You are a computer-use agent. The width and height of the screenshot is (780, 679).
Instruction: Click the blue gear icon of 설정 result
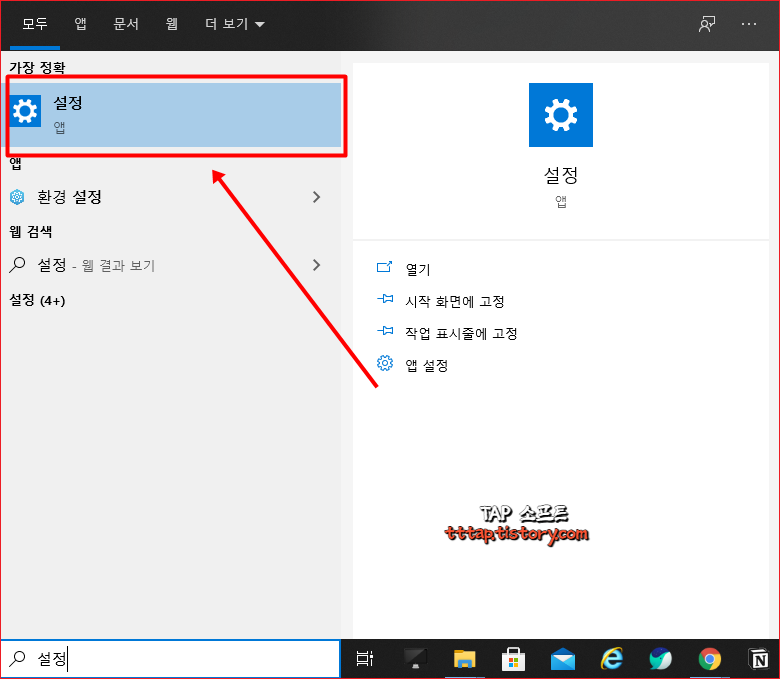(25, 111)
